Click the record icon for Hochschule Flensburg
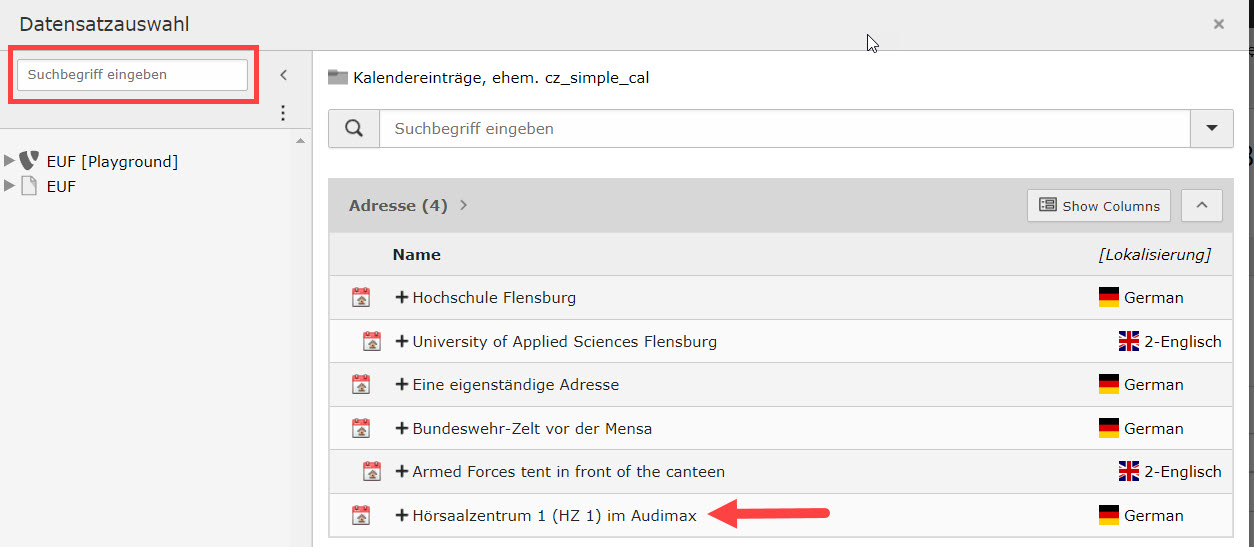Image resolution: width=1254 pixels, height=547 pixels. (361, 298)
